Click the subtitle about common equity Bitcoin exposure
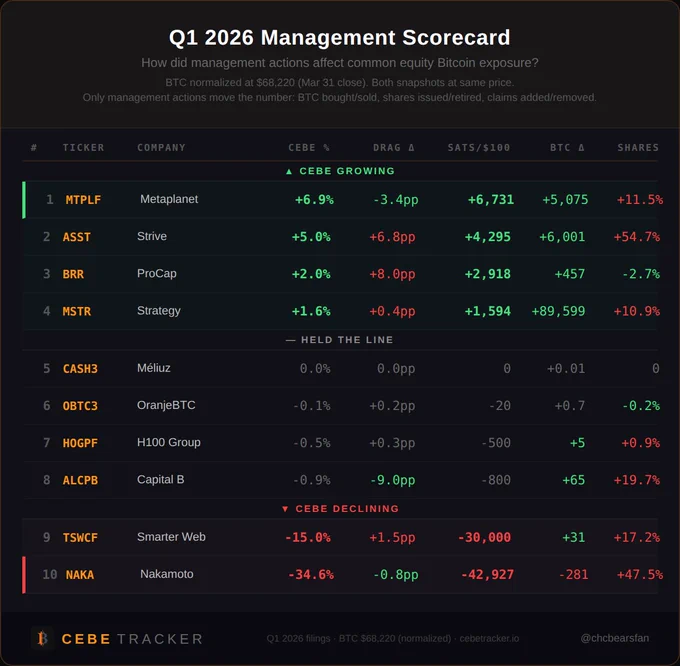The height and width of the screenshot is (666, 680). (340, 62)
